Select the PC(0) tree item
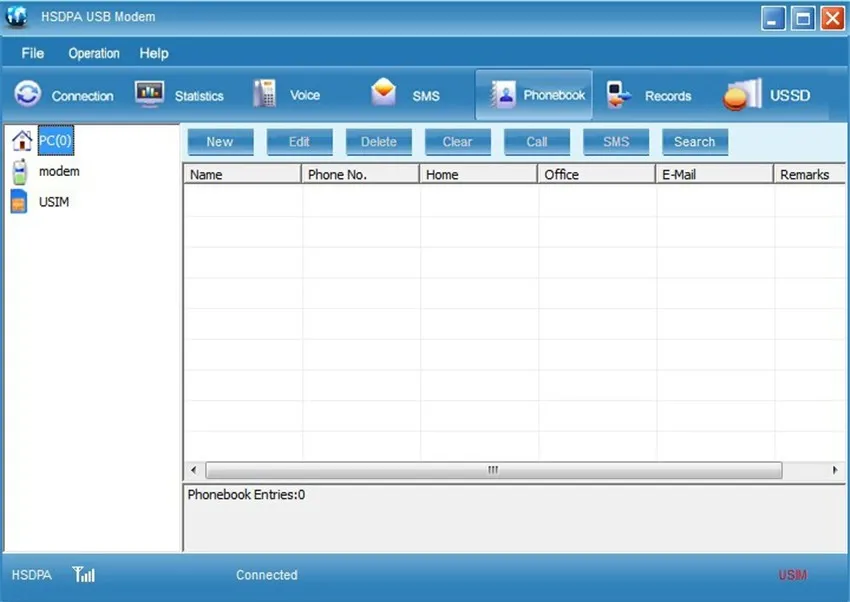Image resolution: width=850 pixels, height=602 pixels. pyautogui.click(x=55, y=141)
